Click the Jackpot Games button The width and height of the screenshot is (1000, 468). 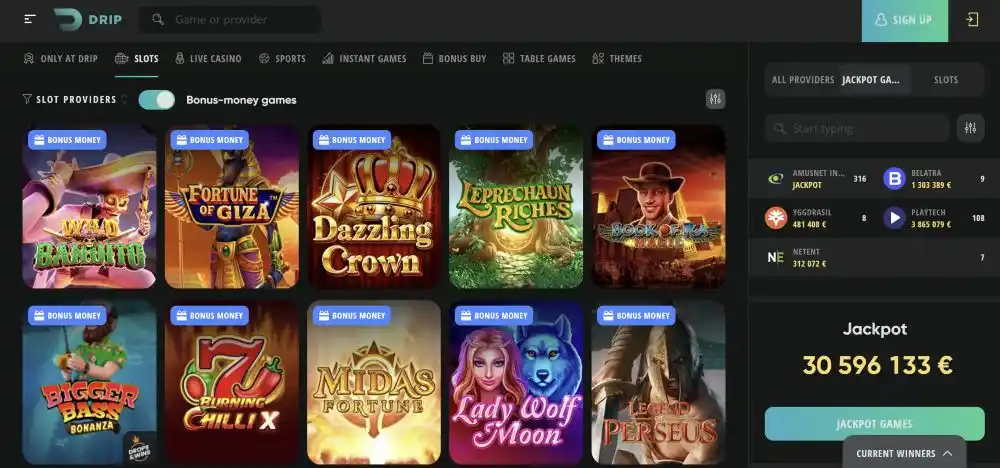pyautogui.click(x=874, y=424)
